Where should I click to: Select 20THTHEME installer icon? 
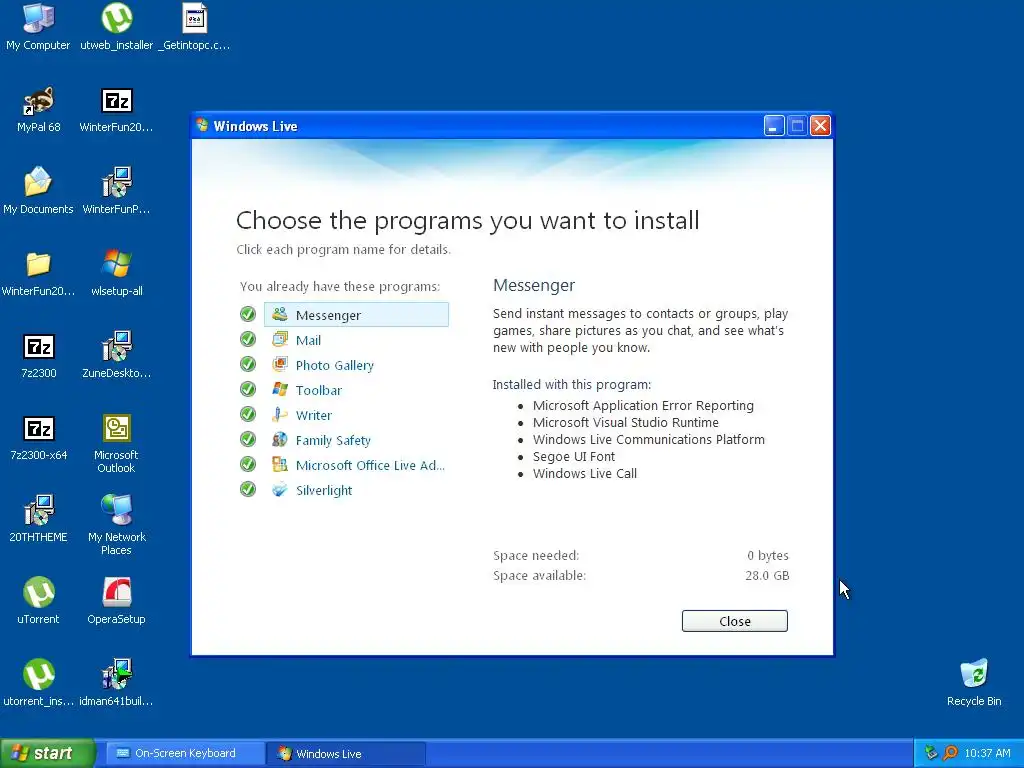[38, 519]
